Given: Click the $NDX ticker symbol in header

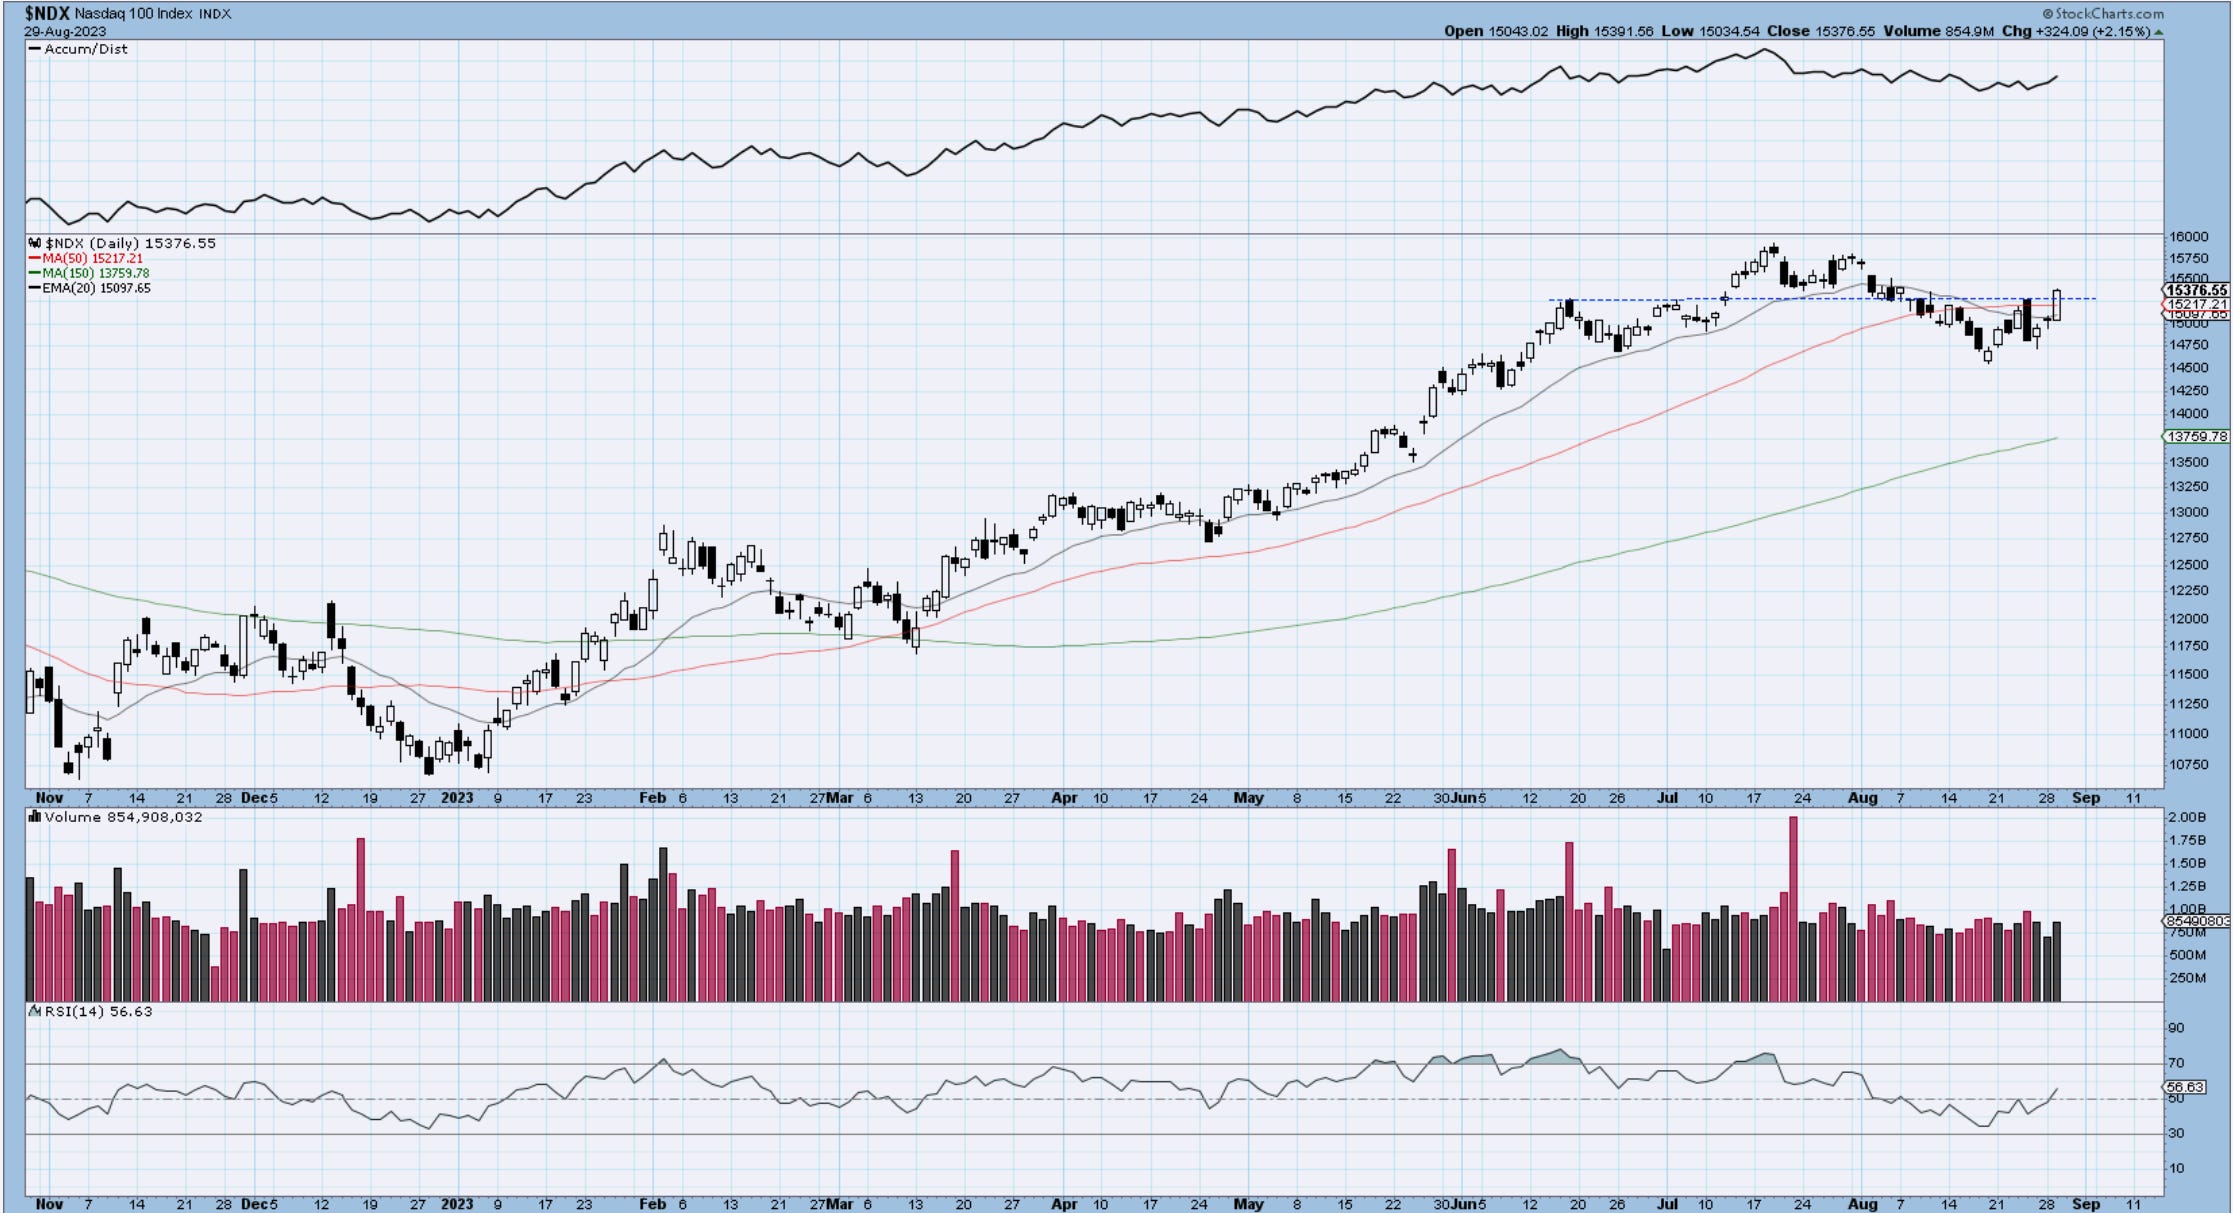Looking at the screenshot, I should coord(47,13).
